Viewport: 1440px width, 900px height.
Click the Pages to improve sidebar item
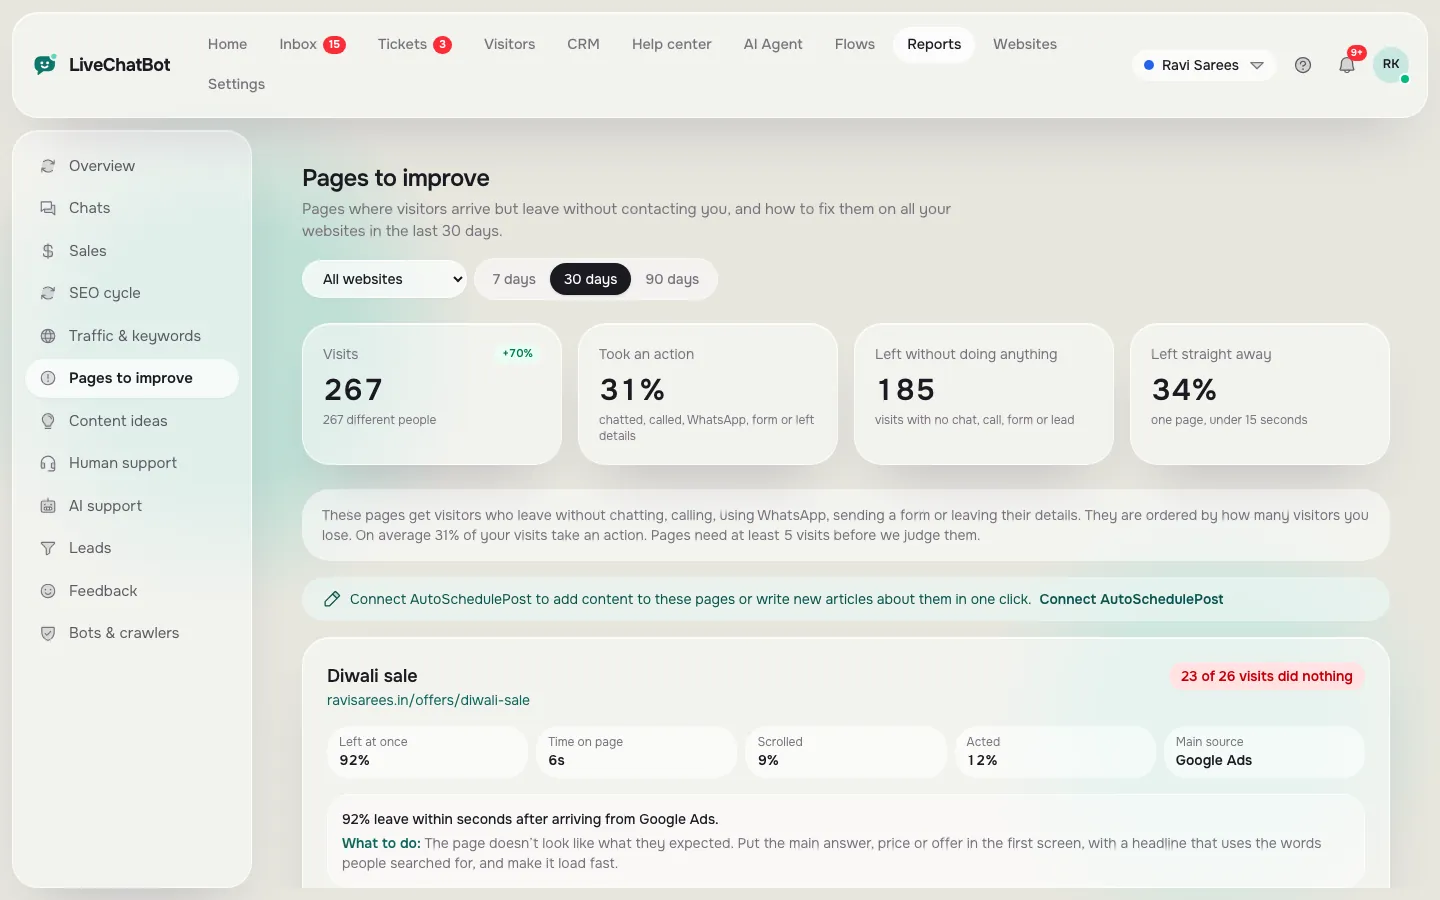tap(132, 378)
